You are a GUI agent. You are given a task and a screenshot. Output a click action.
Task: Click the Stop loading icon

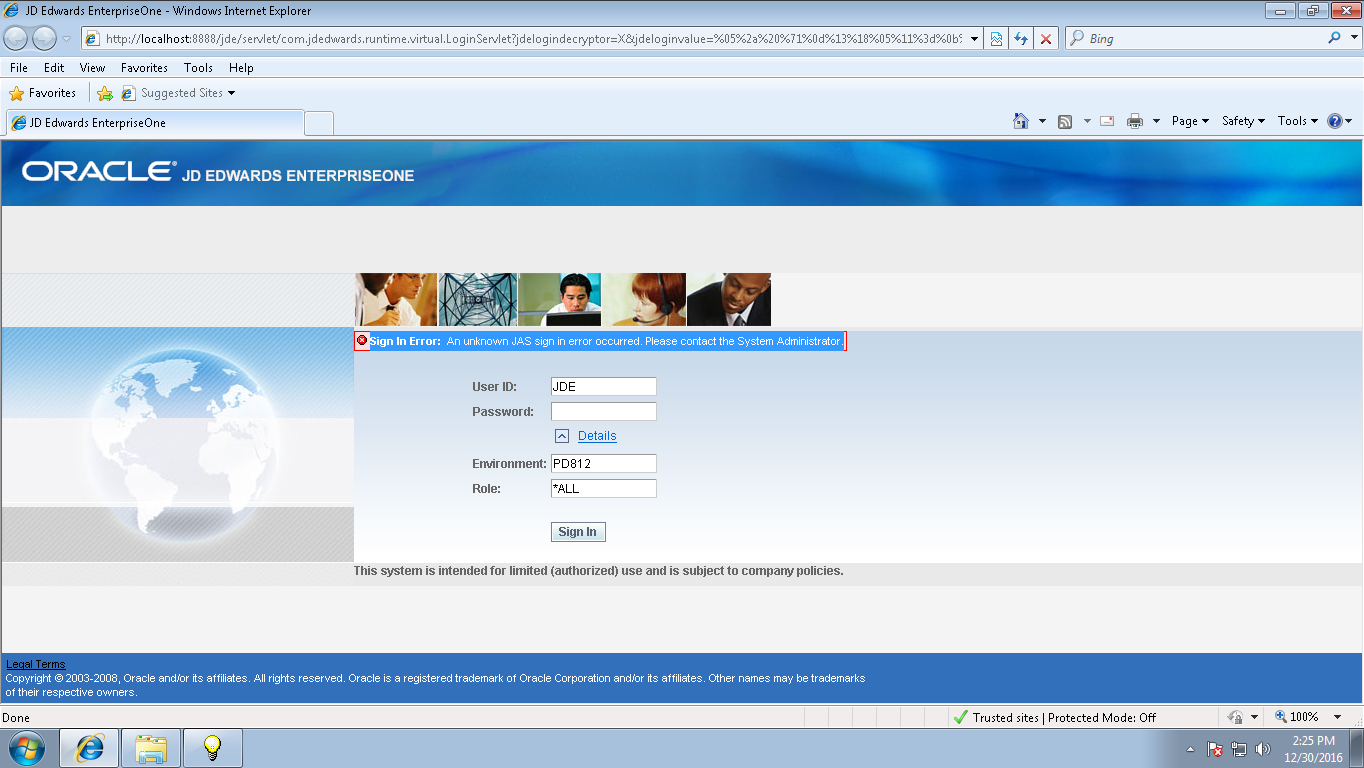1046,38
